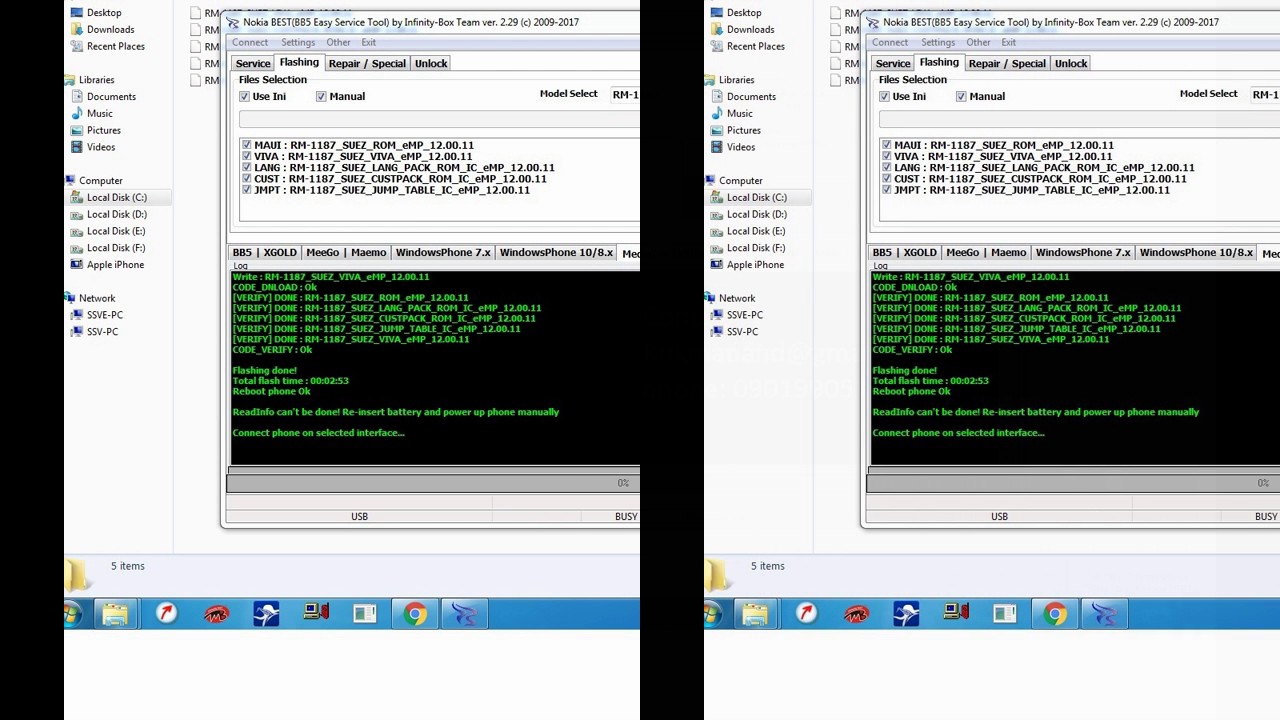
Task: Click the Local Disk (E:) drive icon, right sidebar
Action: point(717,231)
